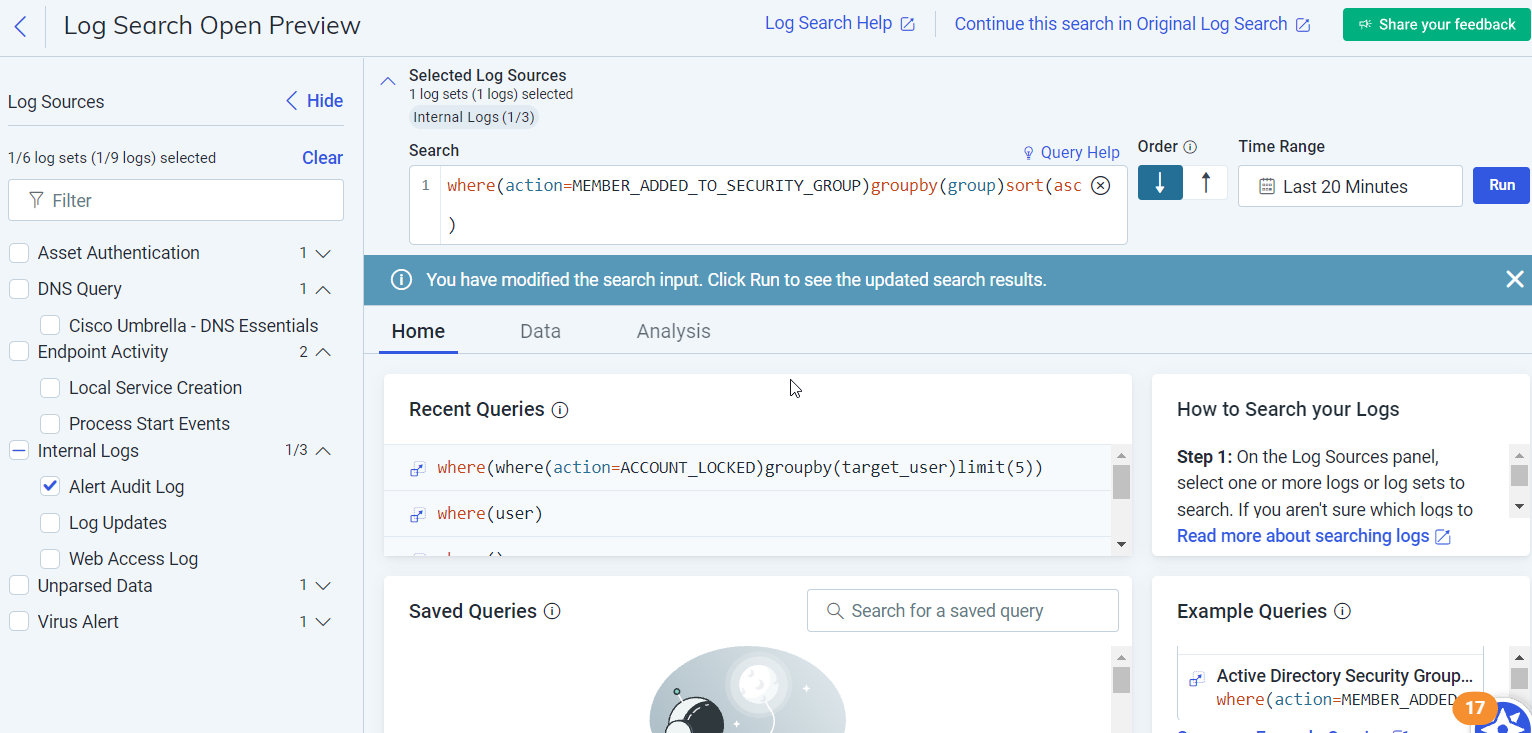This screenshot has height=733, width=1532.
Task: Uncheck the Alert Audit Log checkbox
Action: 50,487
